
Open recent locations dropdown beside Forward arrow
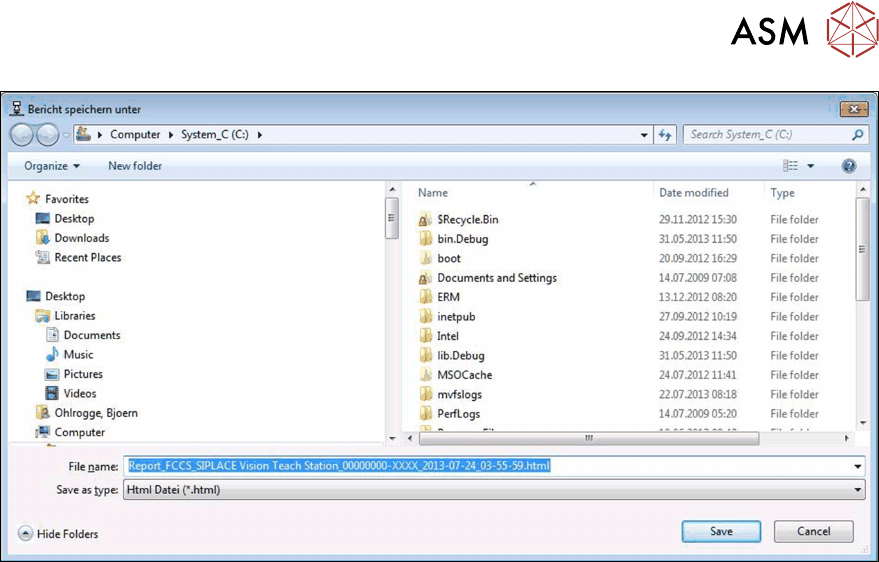(66, 135)
